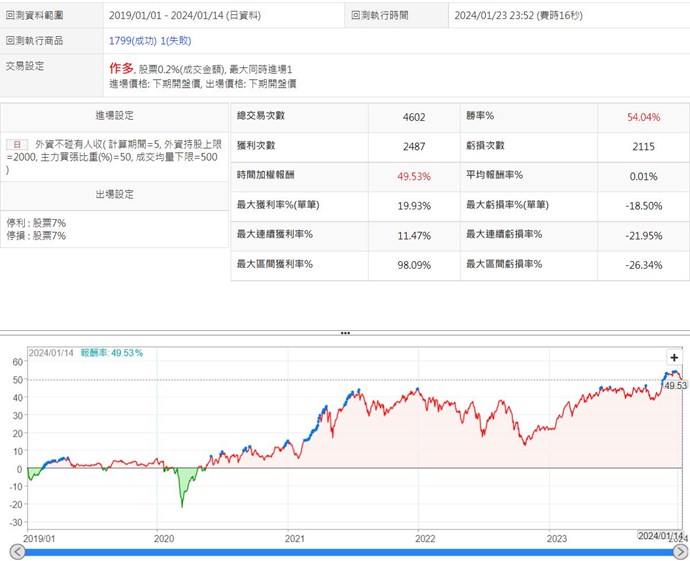The height and width of the screenshot is (561, 690).
Task: Click the 最大區間虧損率 value -26.34%
Action: (643, 265)
